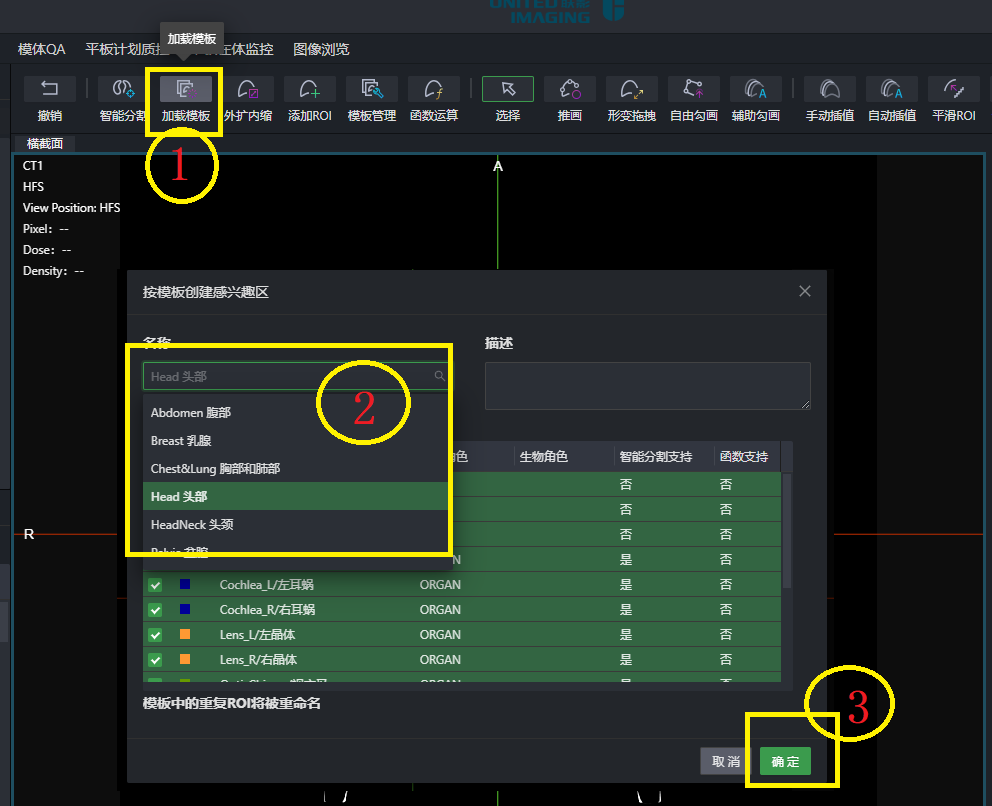
Task: Open the 图像浏览 tab
Action: 321,49
